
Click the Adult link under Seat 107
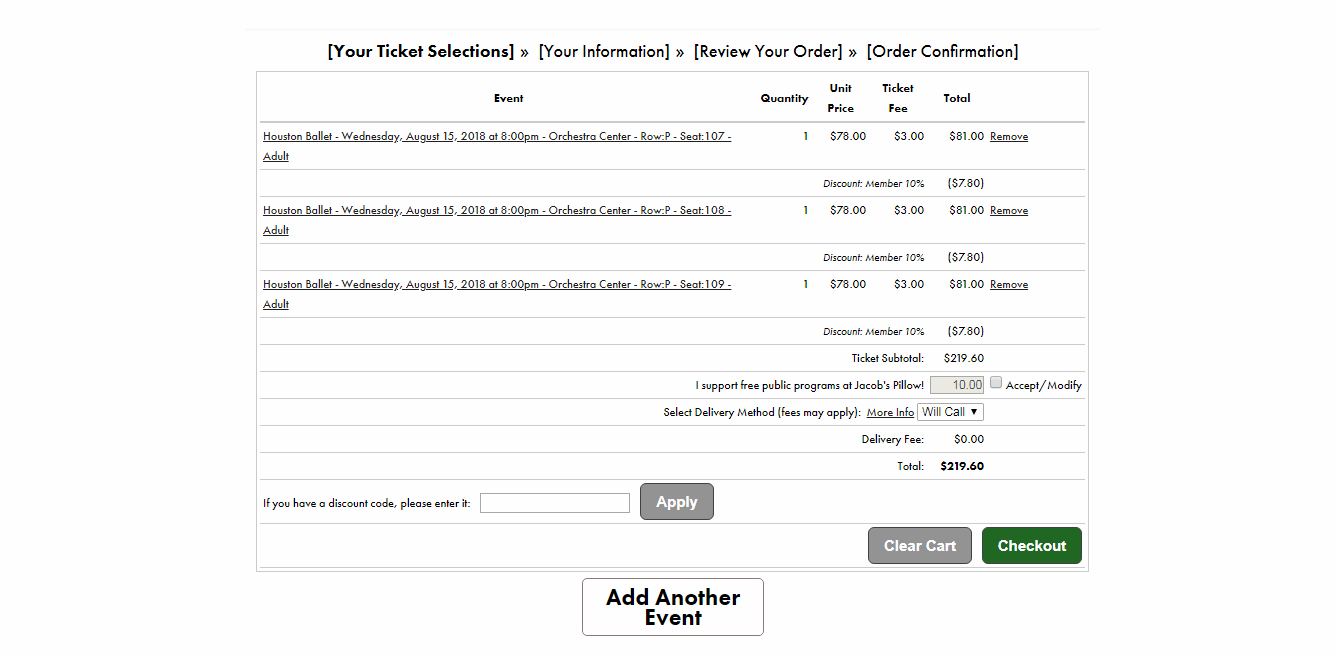pos(276,157)
